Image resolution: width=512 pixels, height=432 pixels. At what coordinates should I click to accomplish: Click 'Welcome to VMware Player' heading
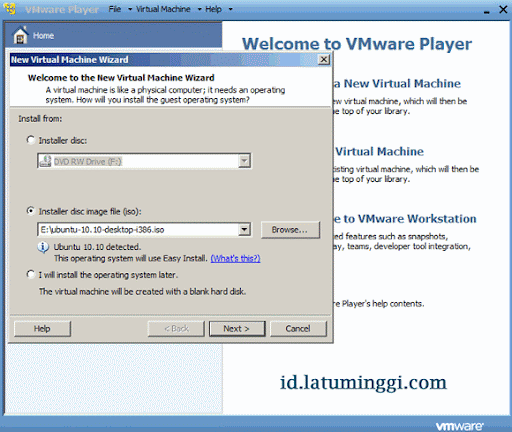click(357, 44)
